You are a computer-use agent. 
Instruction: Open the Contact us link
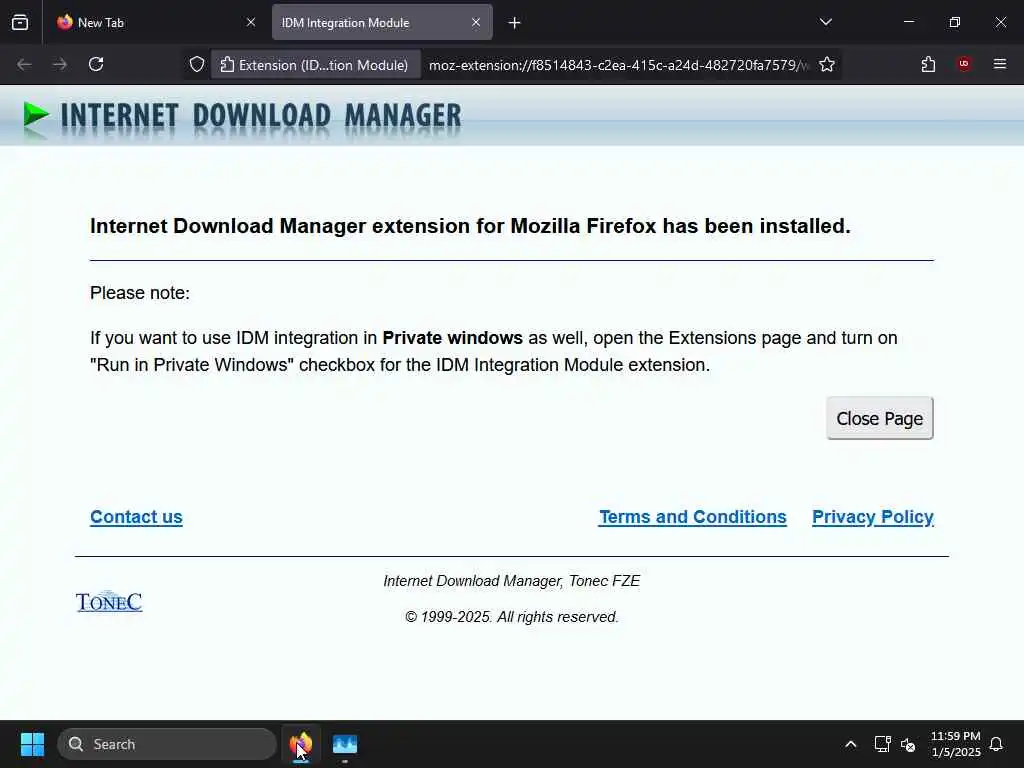click(x=136, y=517)
